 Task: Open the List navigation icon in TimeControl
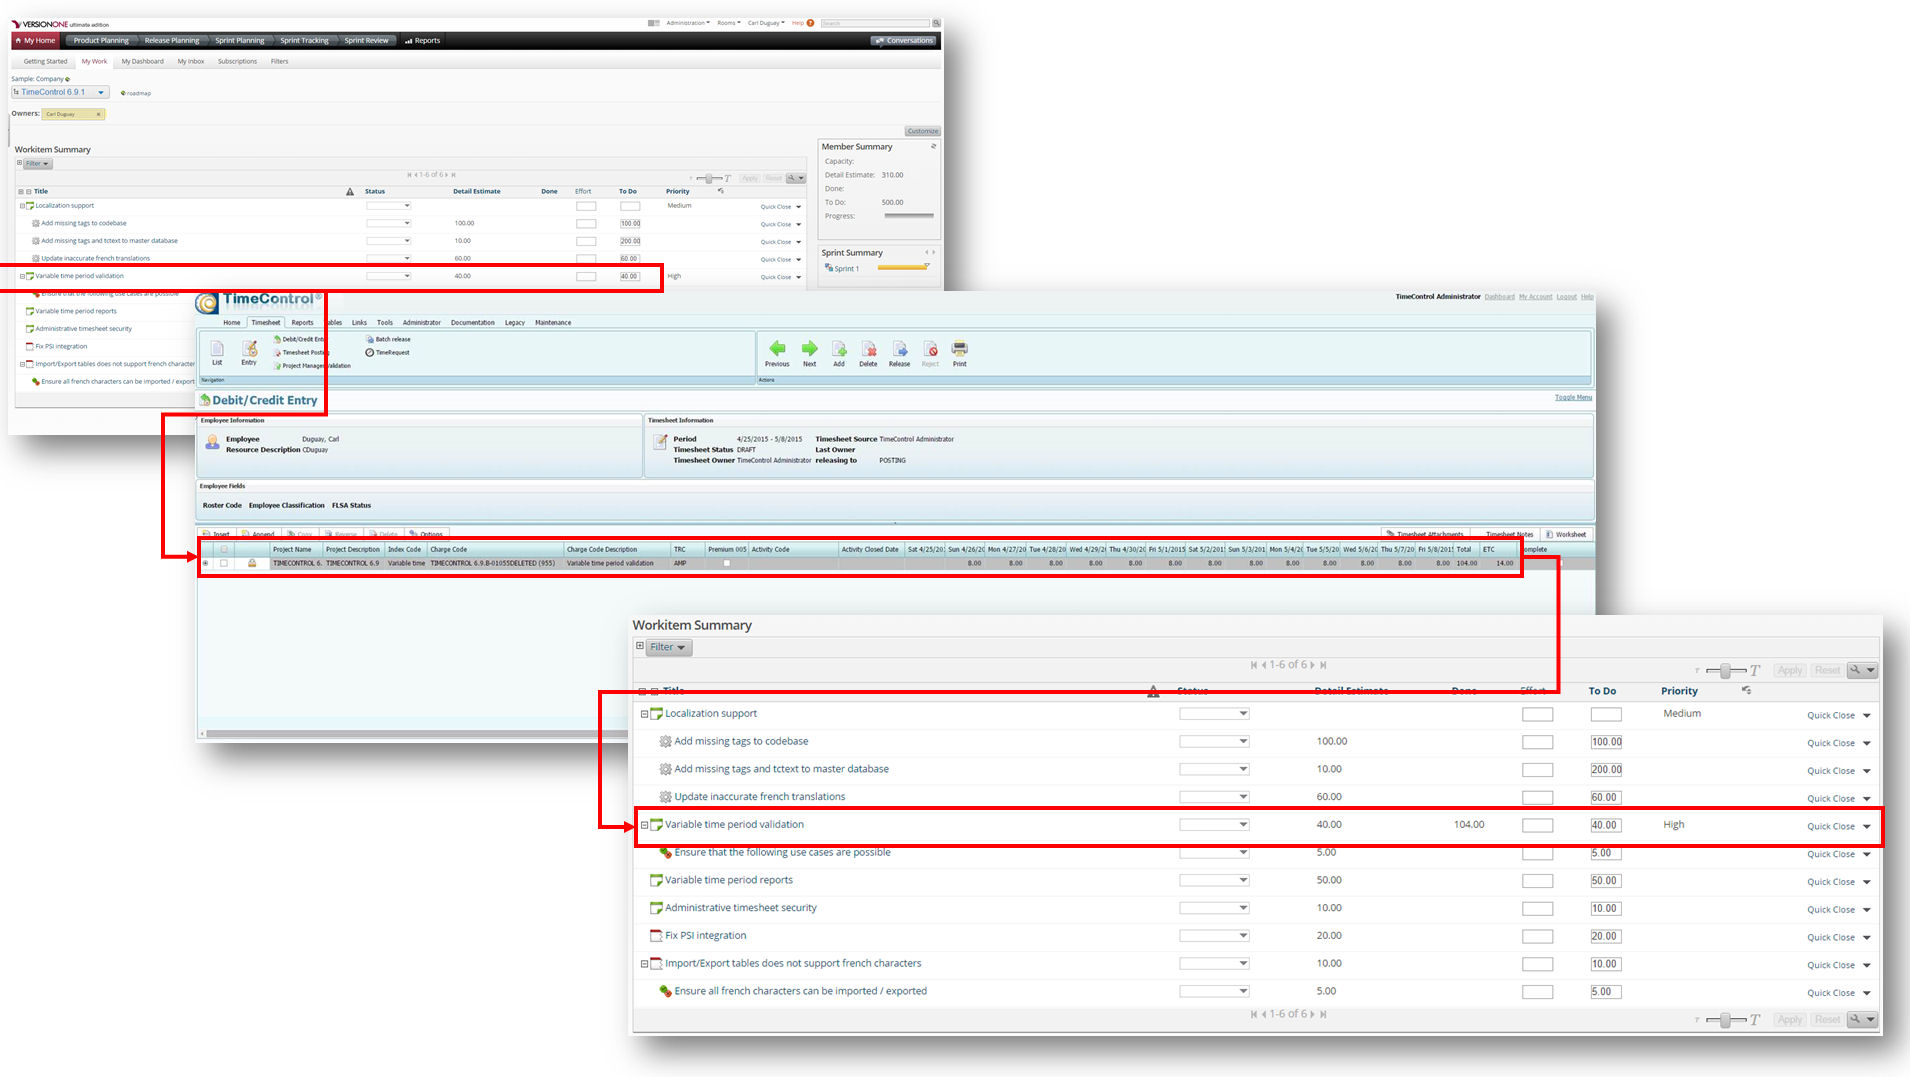217,349
